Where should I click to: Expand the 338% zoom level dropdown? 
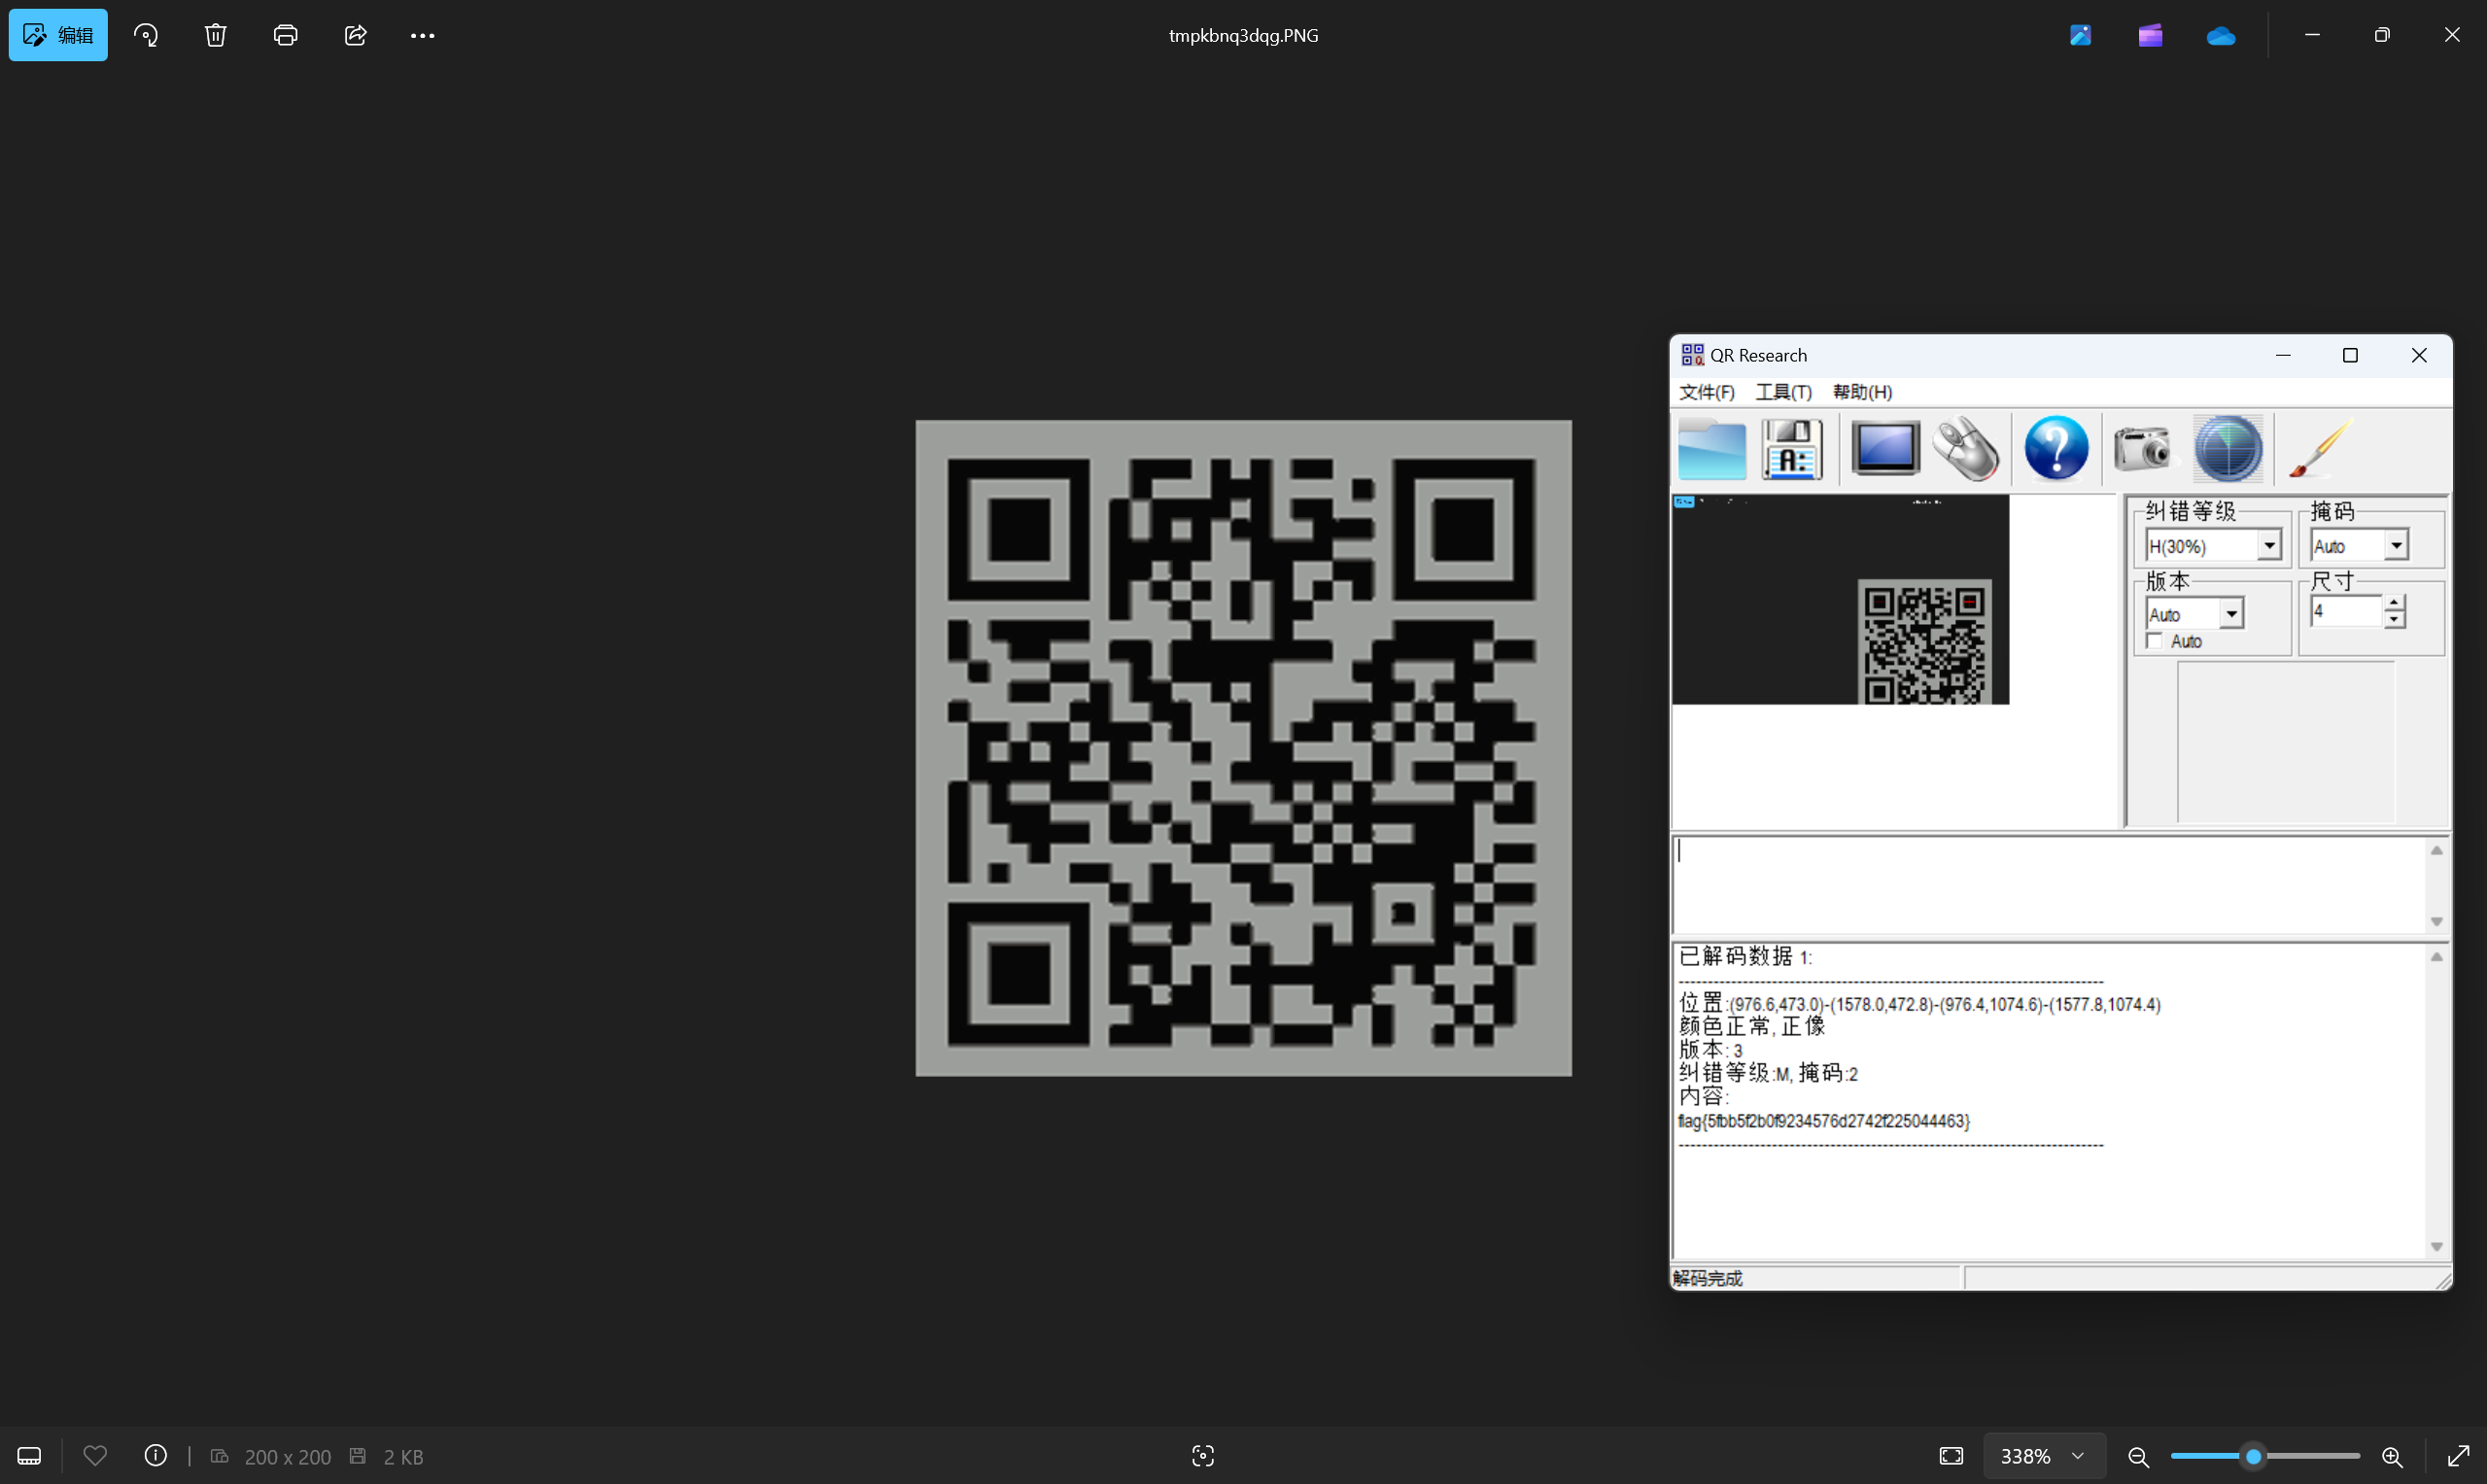(x=2045, y=1456)
